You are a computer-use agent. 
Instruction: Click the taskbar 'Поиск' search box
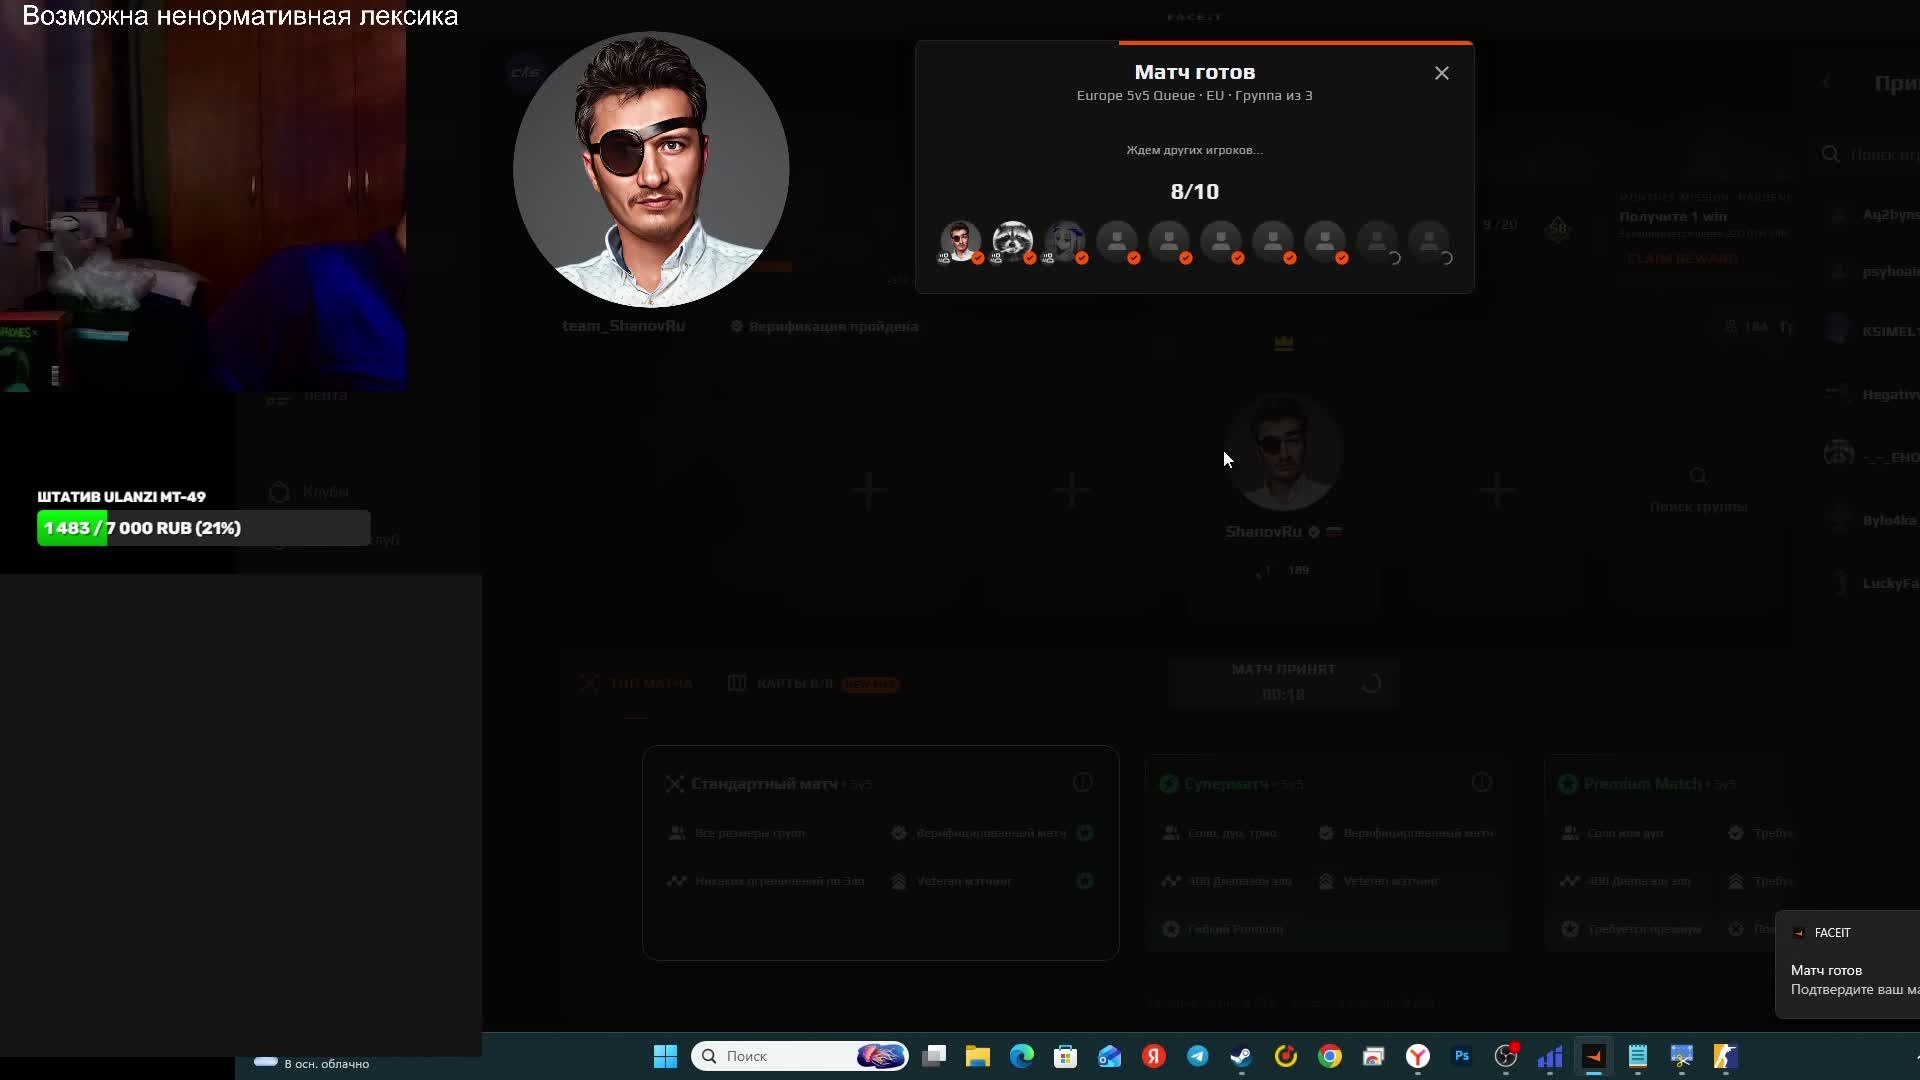(800, 1056)
